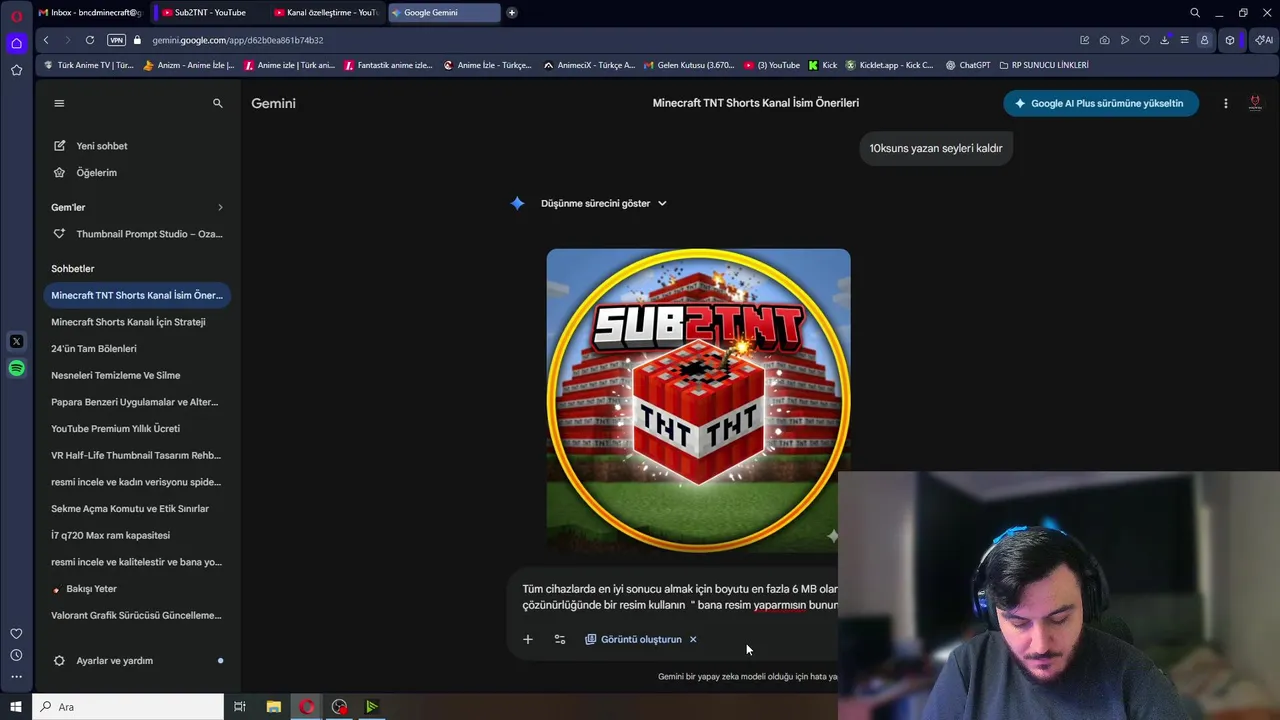The image size is (1280, 720).
Task: Open the generated SUB2TNT logo image
Action: [x=699, y=401]
